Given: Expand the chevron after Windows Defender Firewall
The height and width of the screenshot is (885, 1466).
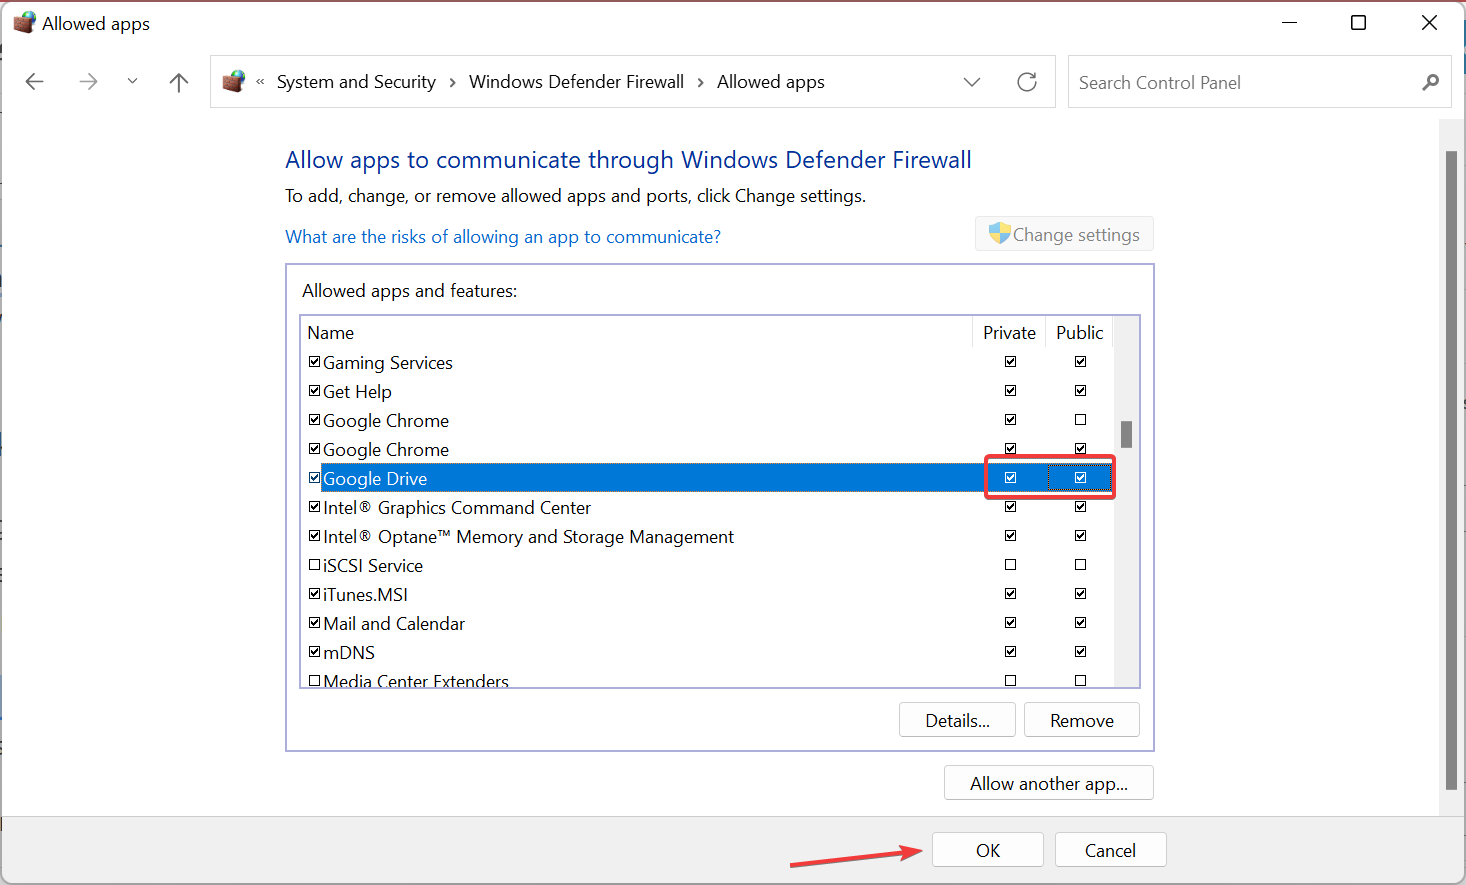Looking at the screenshot, I should pos(700,82).
